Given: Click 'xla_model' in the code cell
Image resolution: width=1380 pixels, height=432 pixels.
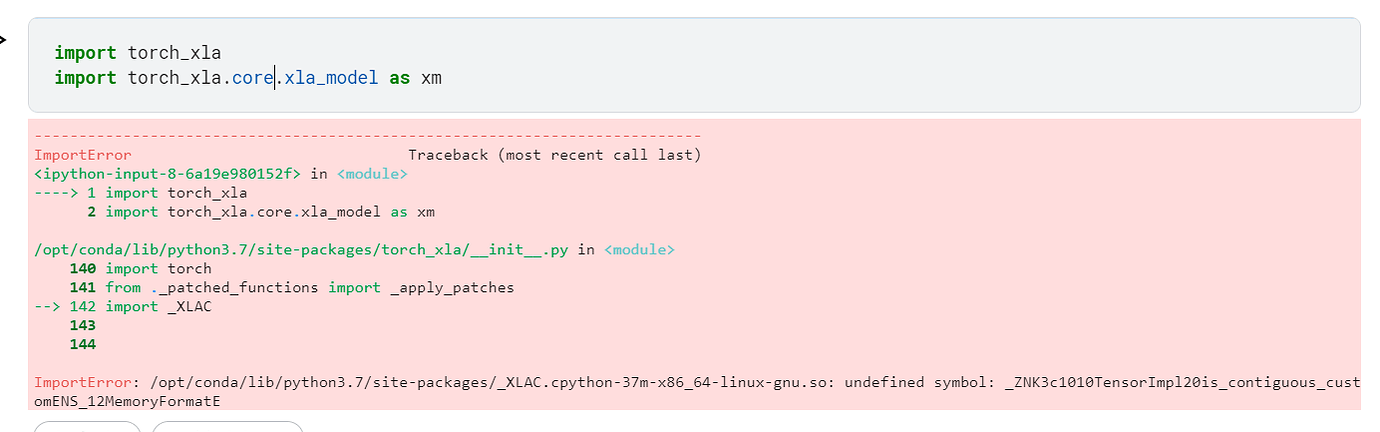Looking at the screenshot, I should [331, 77].
